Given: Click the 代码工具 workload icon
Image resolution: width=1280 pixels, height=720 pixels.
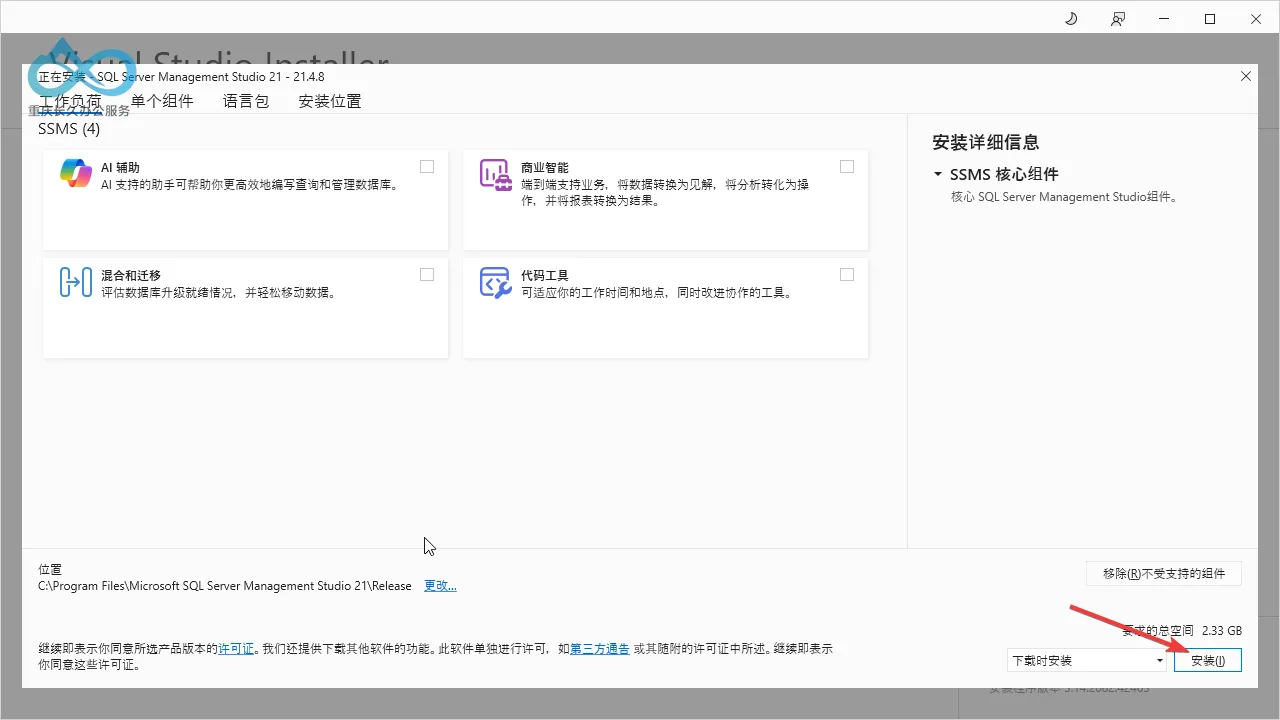Looking at the screenshot, I should click(x=496, y=282).
